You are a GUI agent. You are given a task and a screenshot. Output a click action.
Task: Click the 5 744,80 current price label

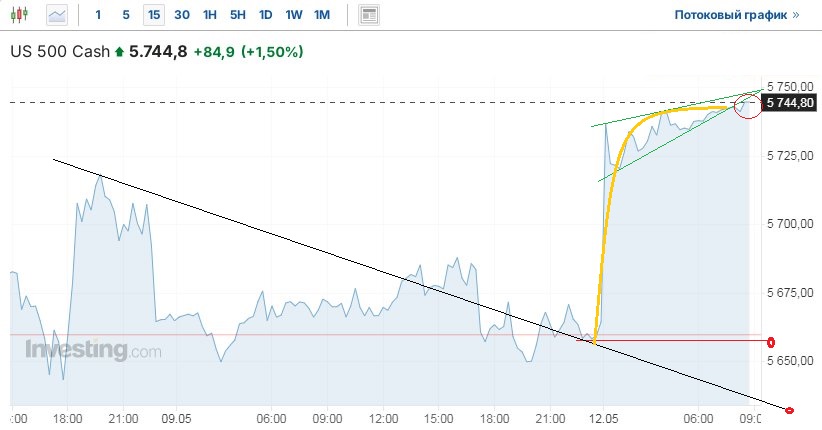[x=790, y=102]
